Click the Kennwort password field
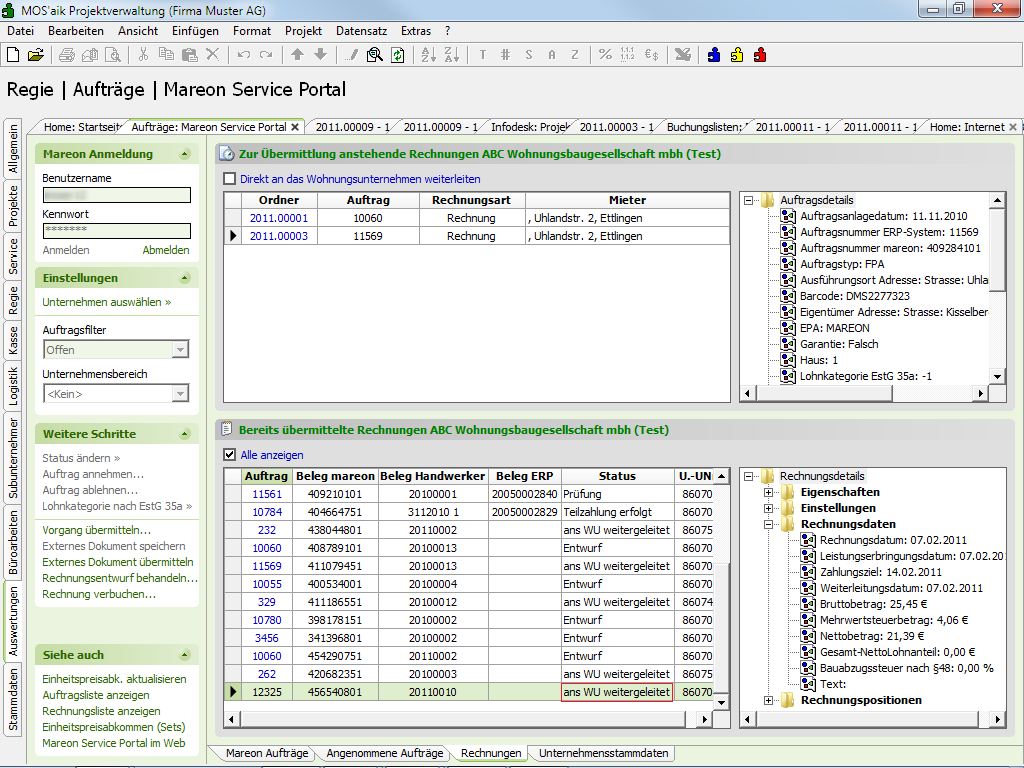The height and width of the screenshot is (768, 1024). point(116,231)
